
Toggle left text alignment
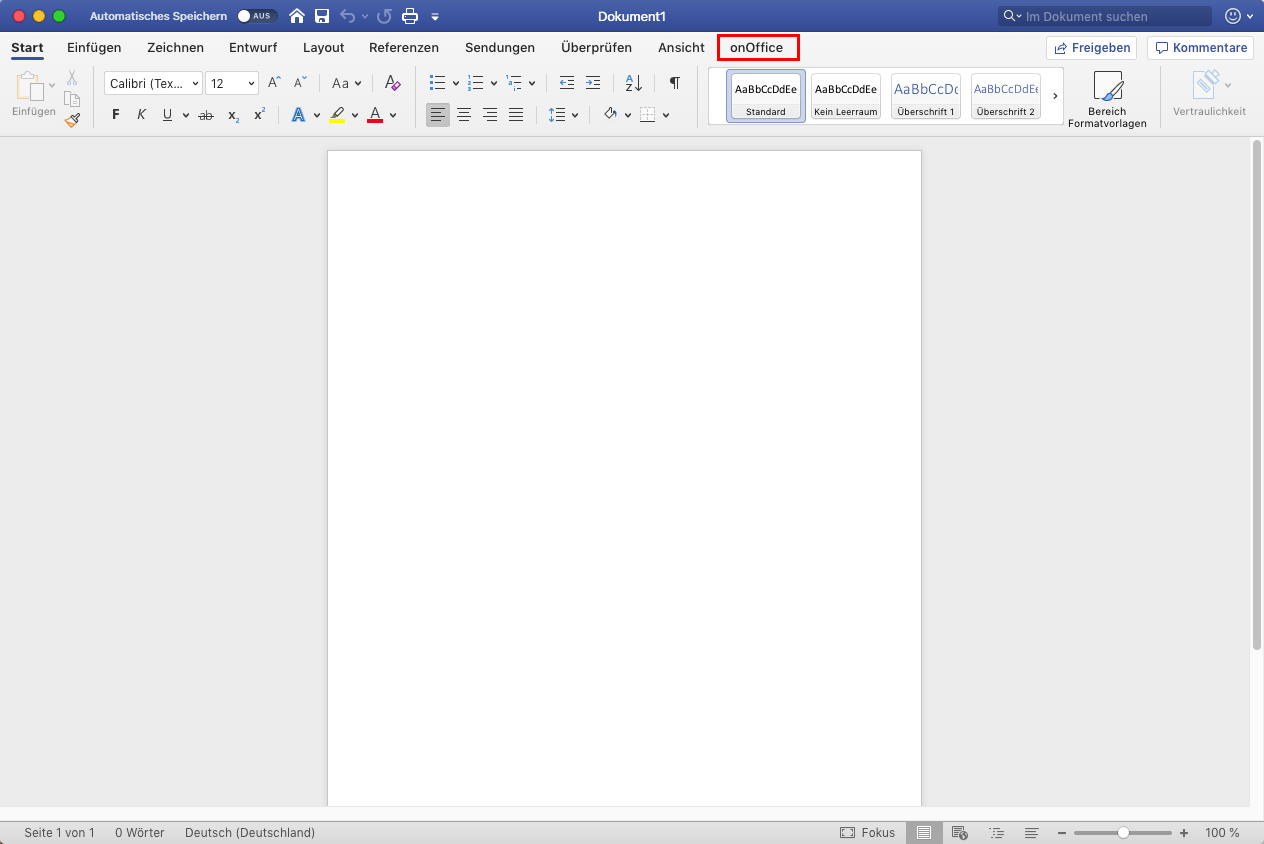click(x=438, y=115)
